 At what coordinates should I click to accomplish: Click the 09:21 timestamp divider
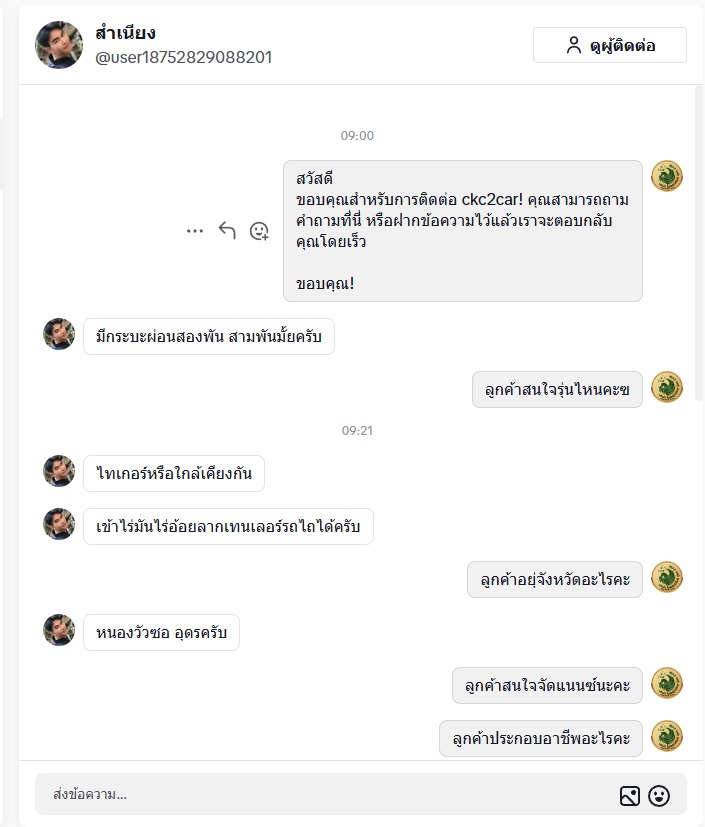357,430
